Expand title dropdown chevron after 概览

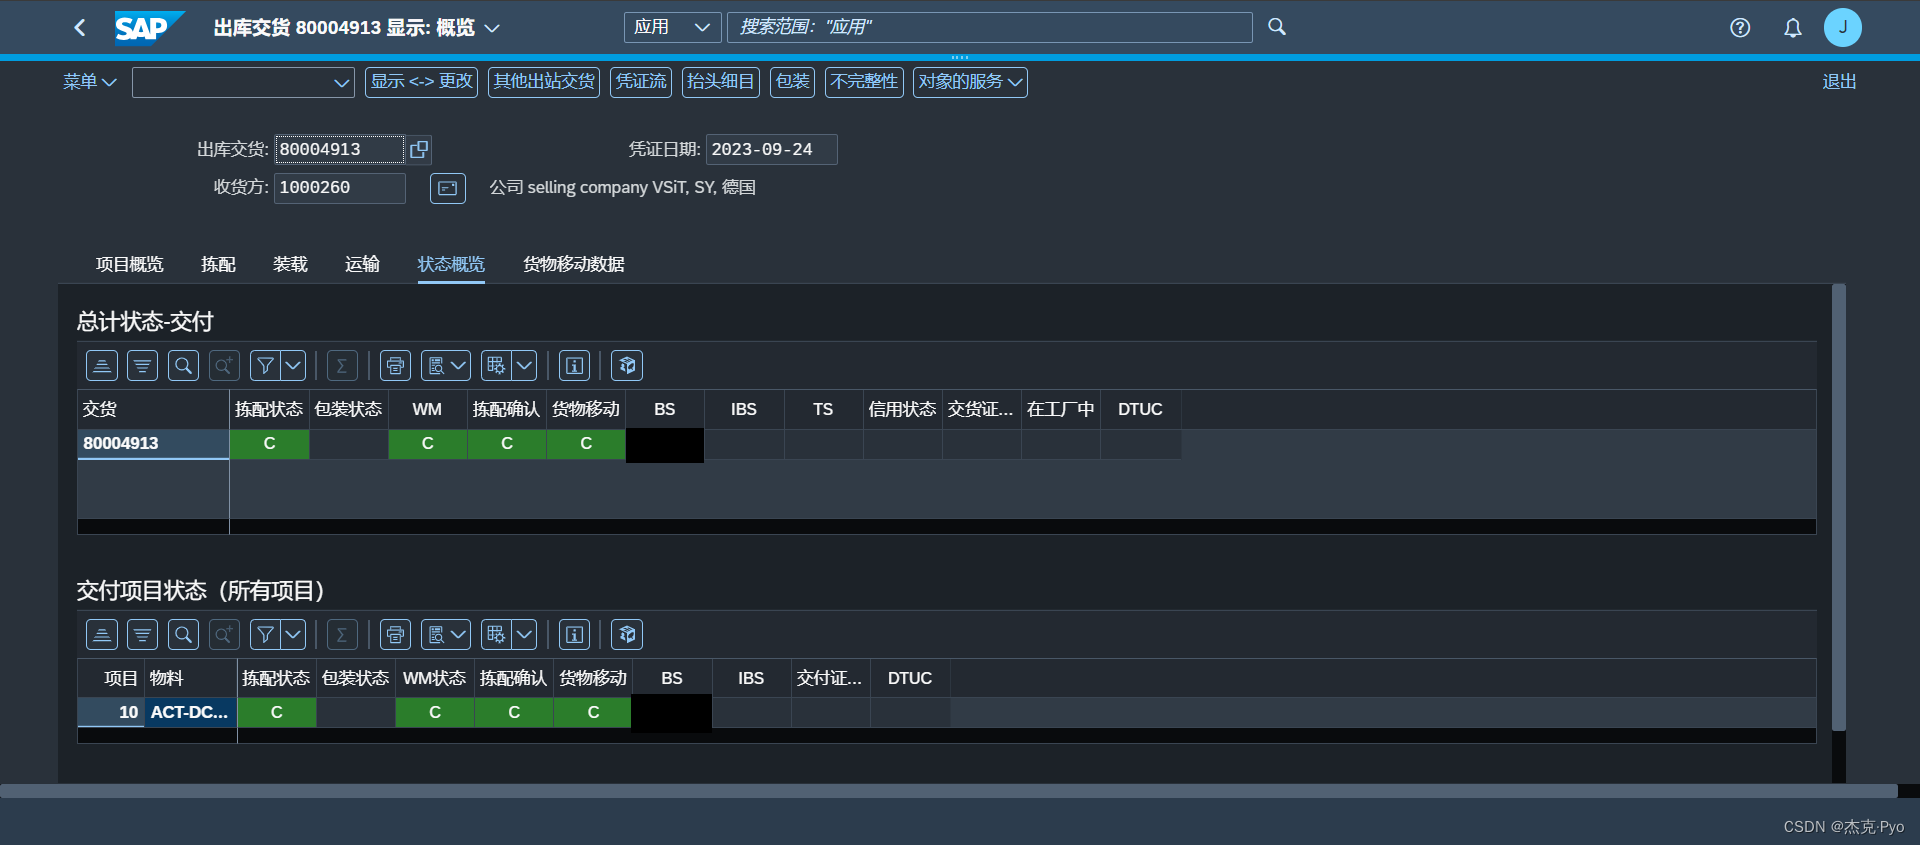point(492,28)
